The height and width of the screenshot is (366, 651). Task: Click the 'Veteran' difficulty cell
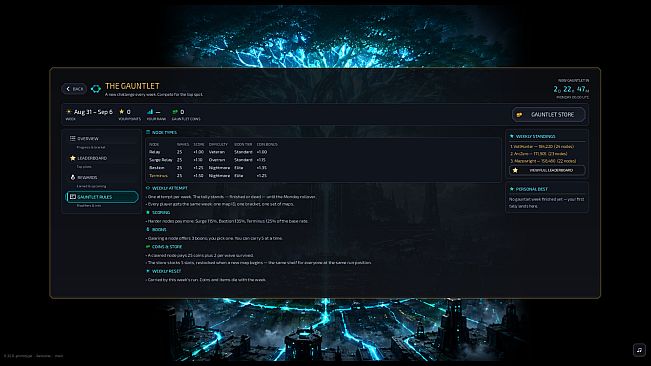[x=217, y=152]
